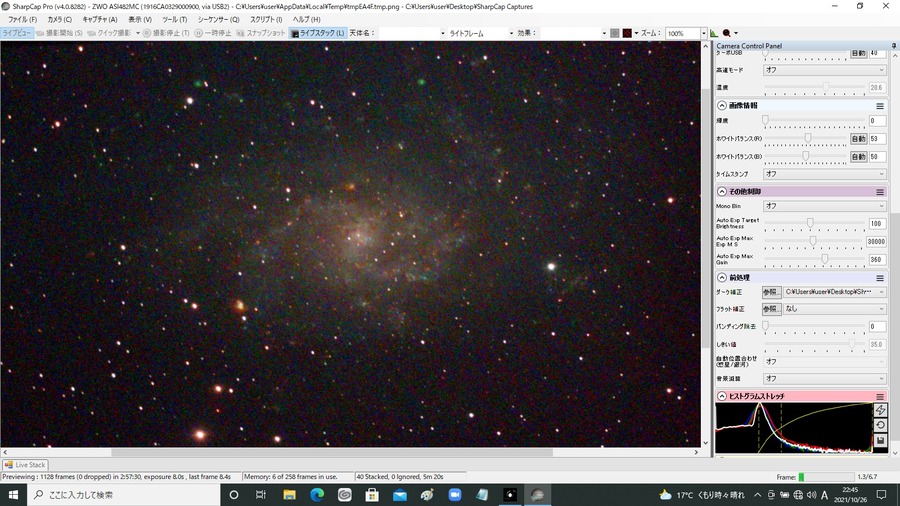
Task: Open the ファイル (F) menu
Action: click(x=22, y=20)
